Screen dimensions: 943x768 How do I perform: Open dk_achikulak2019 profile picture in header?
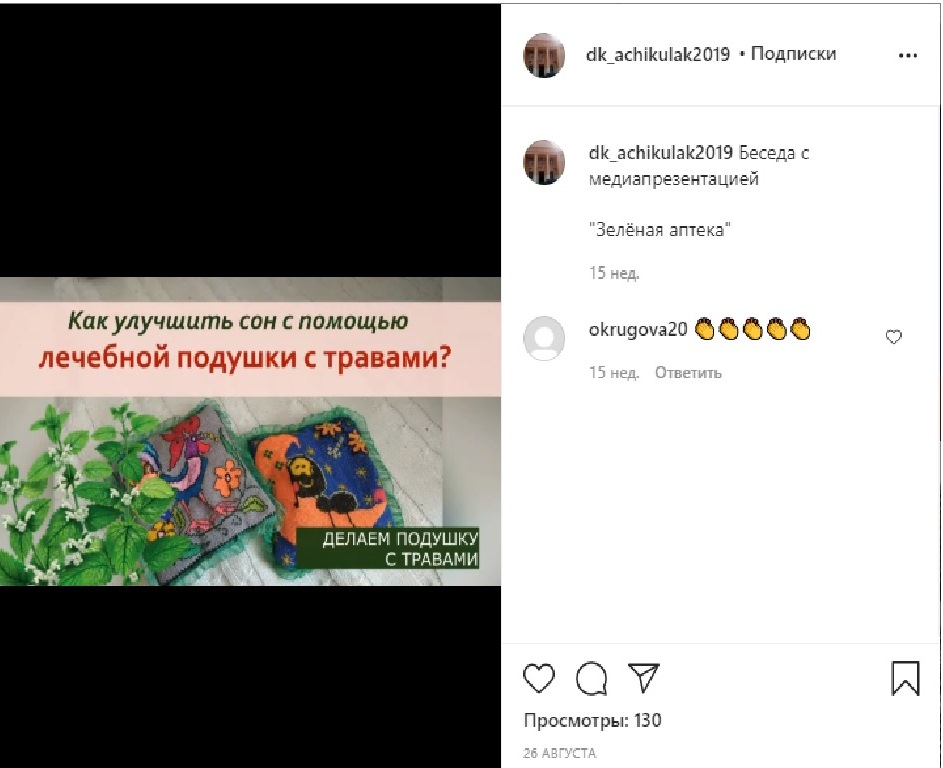[544, 55]
